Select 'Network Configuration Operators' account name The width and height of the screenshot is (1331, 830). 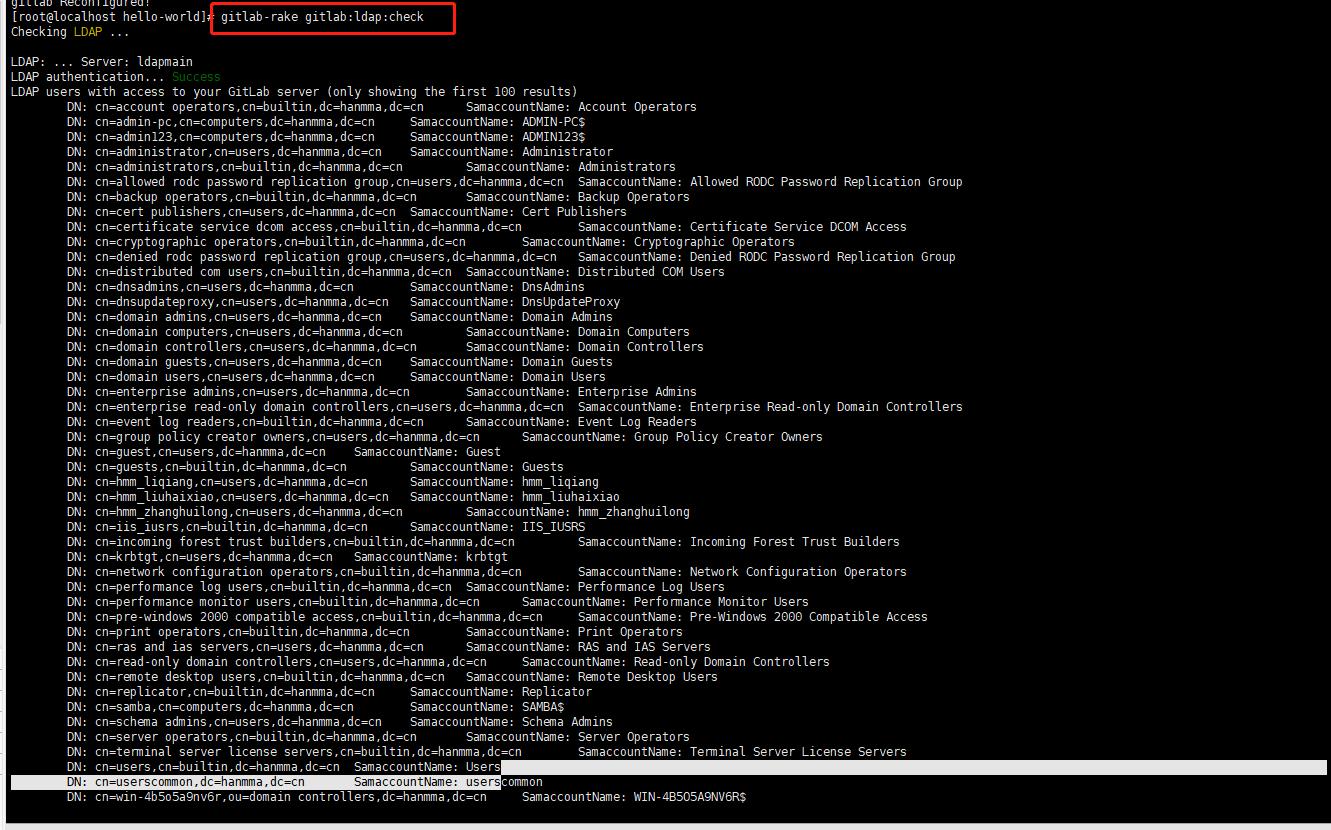pos(798,572)
